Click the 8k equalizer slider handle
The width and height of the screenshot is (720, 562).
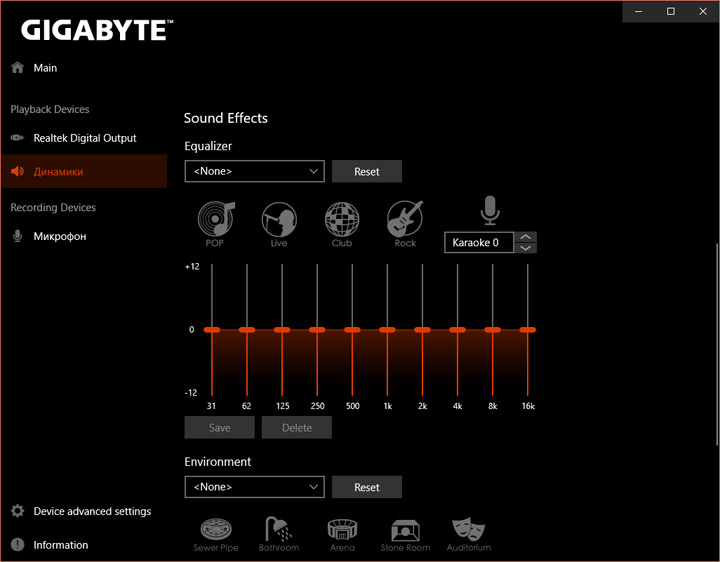pos(493,330)
